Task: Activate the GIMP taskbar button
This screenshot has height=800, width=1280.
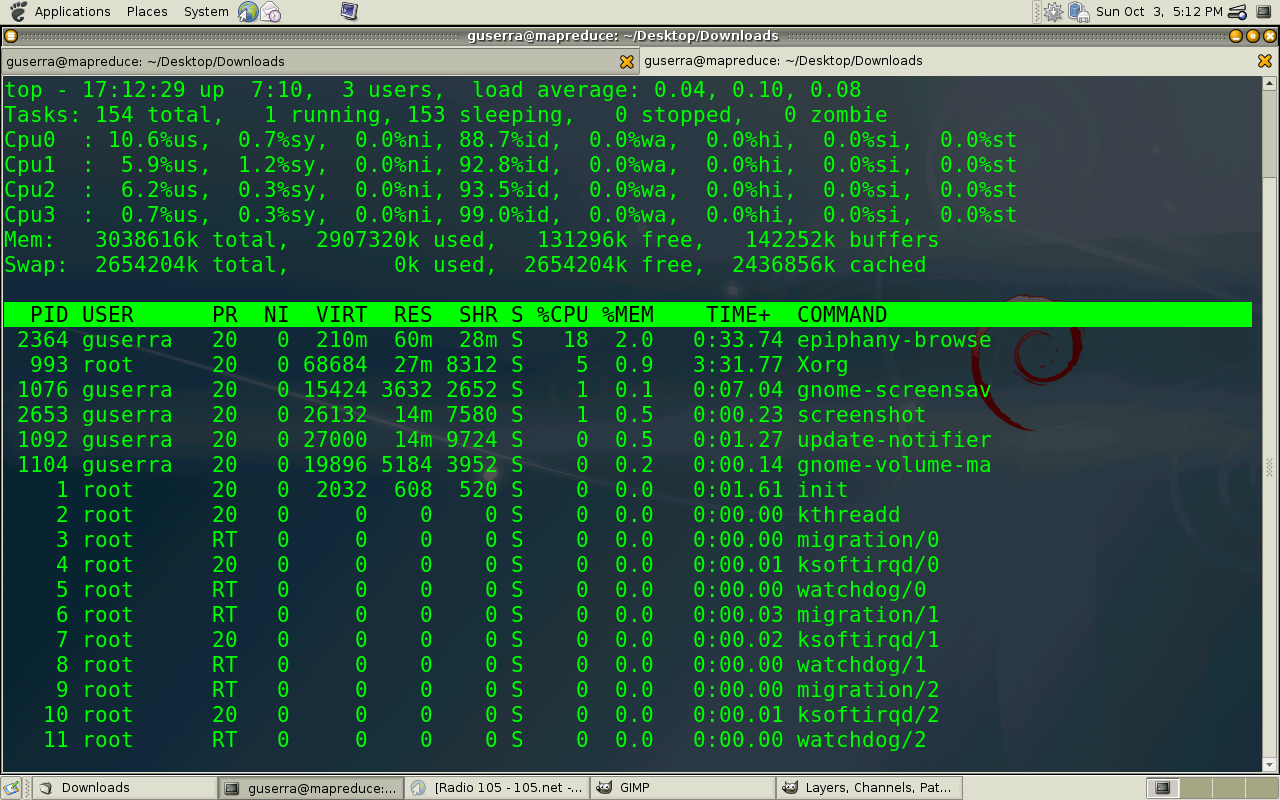Action: tap(683, 788)
